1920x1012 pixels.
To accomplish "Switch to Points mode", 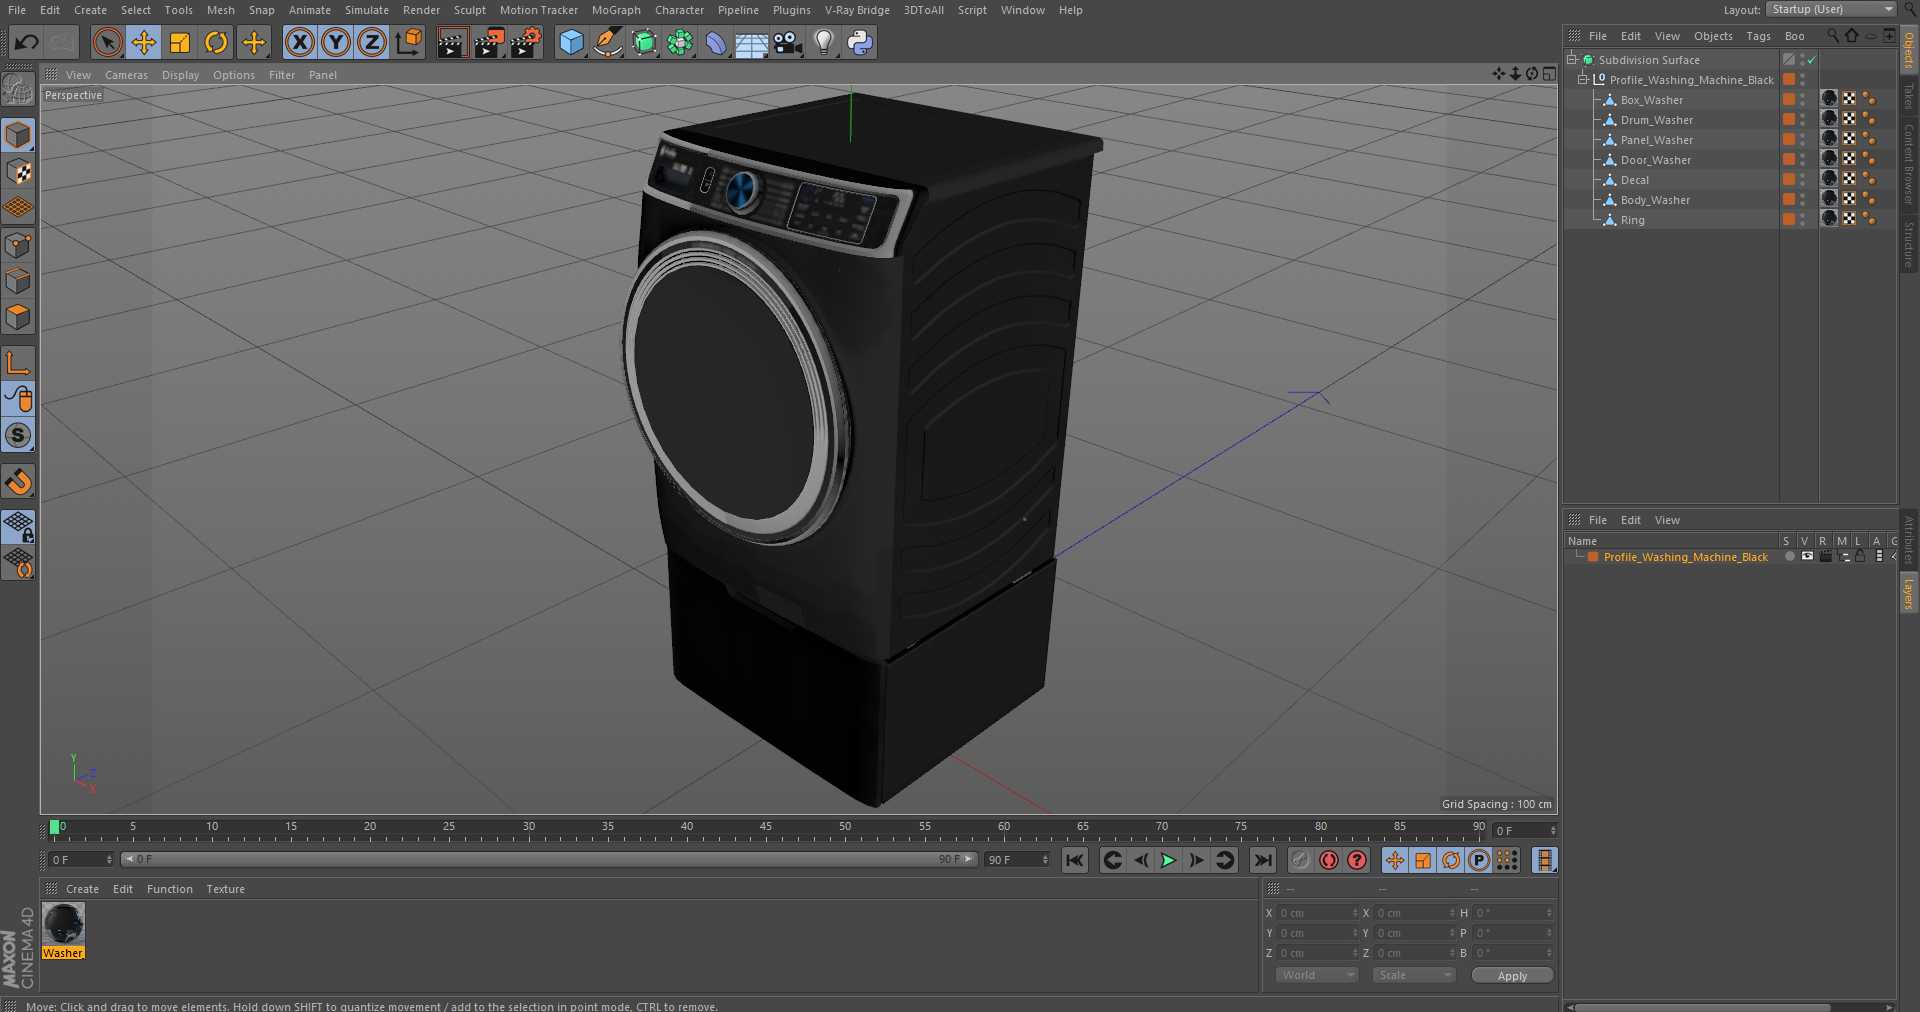I will click(x=18, y=245).
